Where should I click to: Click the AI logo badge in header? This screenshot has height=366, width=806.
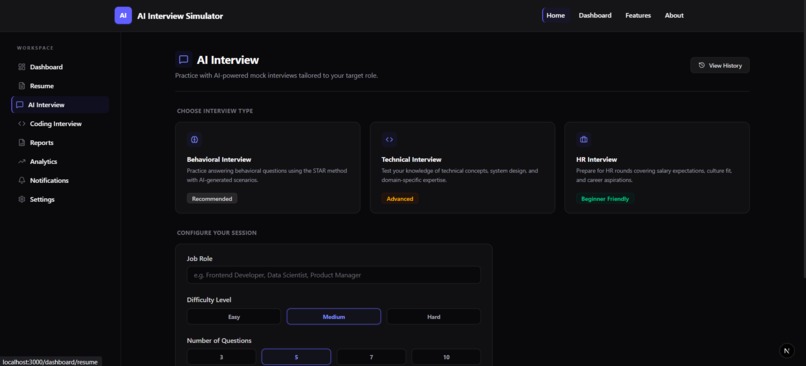(123, 15)
